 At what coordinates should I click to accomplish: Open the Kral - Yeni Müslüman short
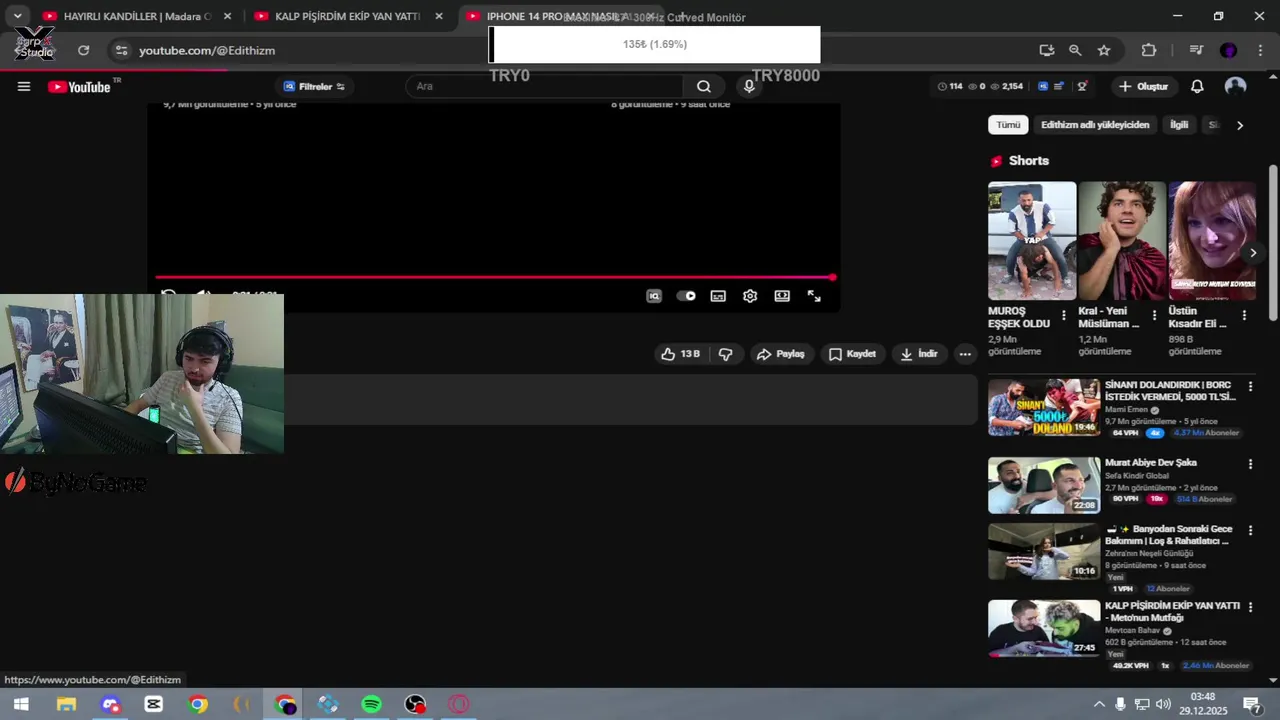(1122, 240)
